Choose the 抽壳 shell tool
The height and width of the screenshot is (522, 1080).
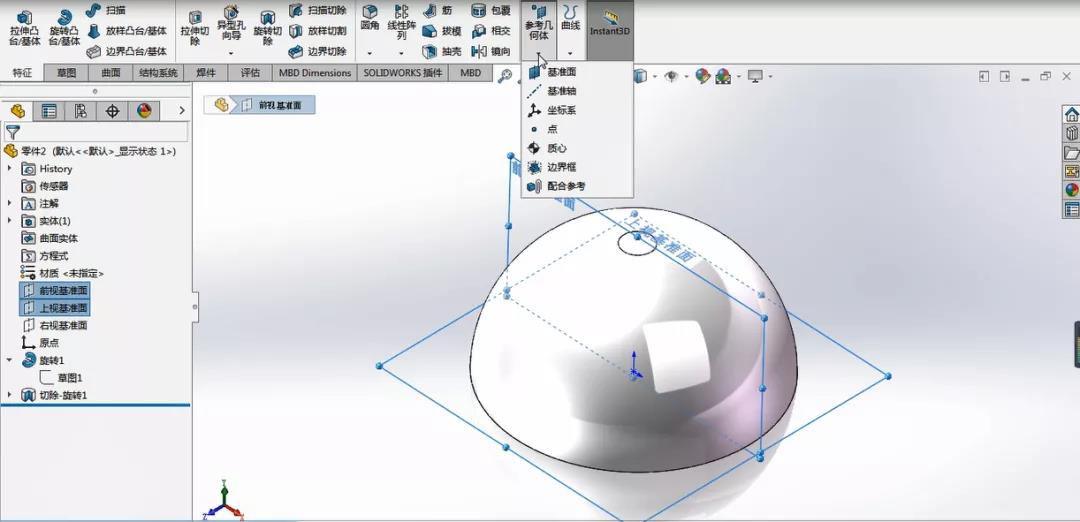click(442, 52)
